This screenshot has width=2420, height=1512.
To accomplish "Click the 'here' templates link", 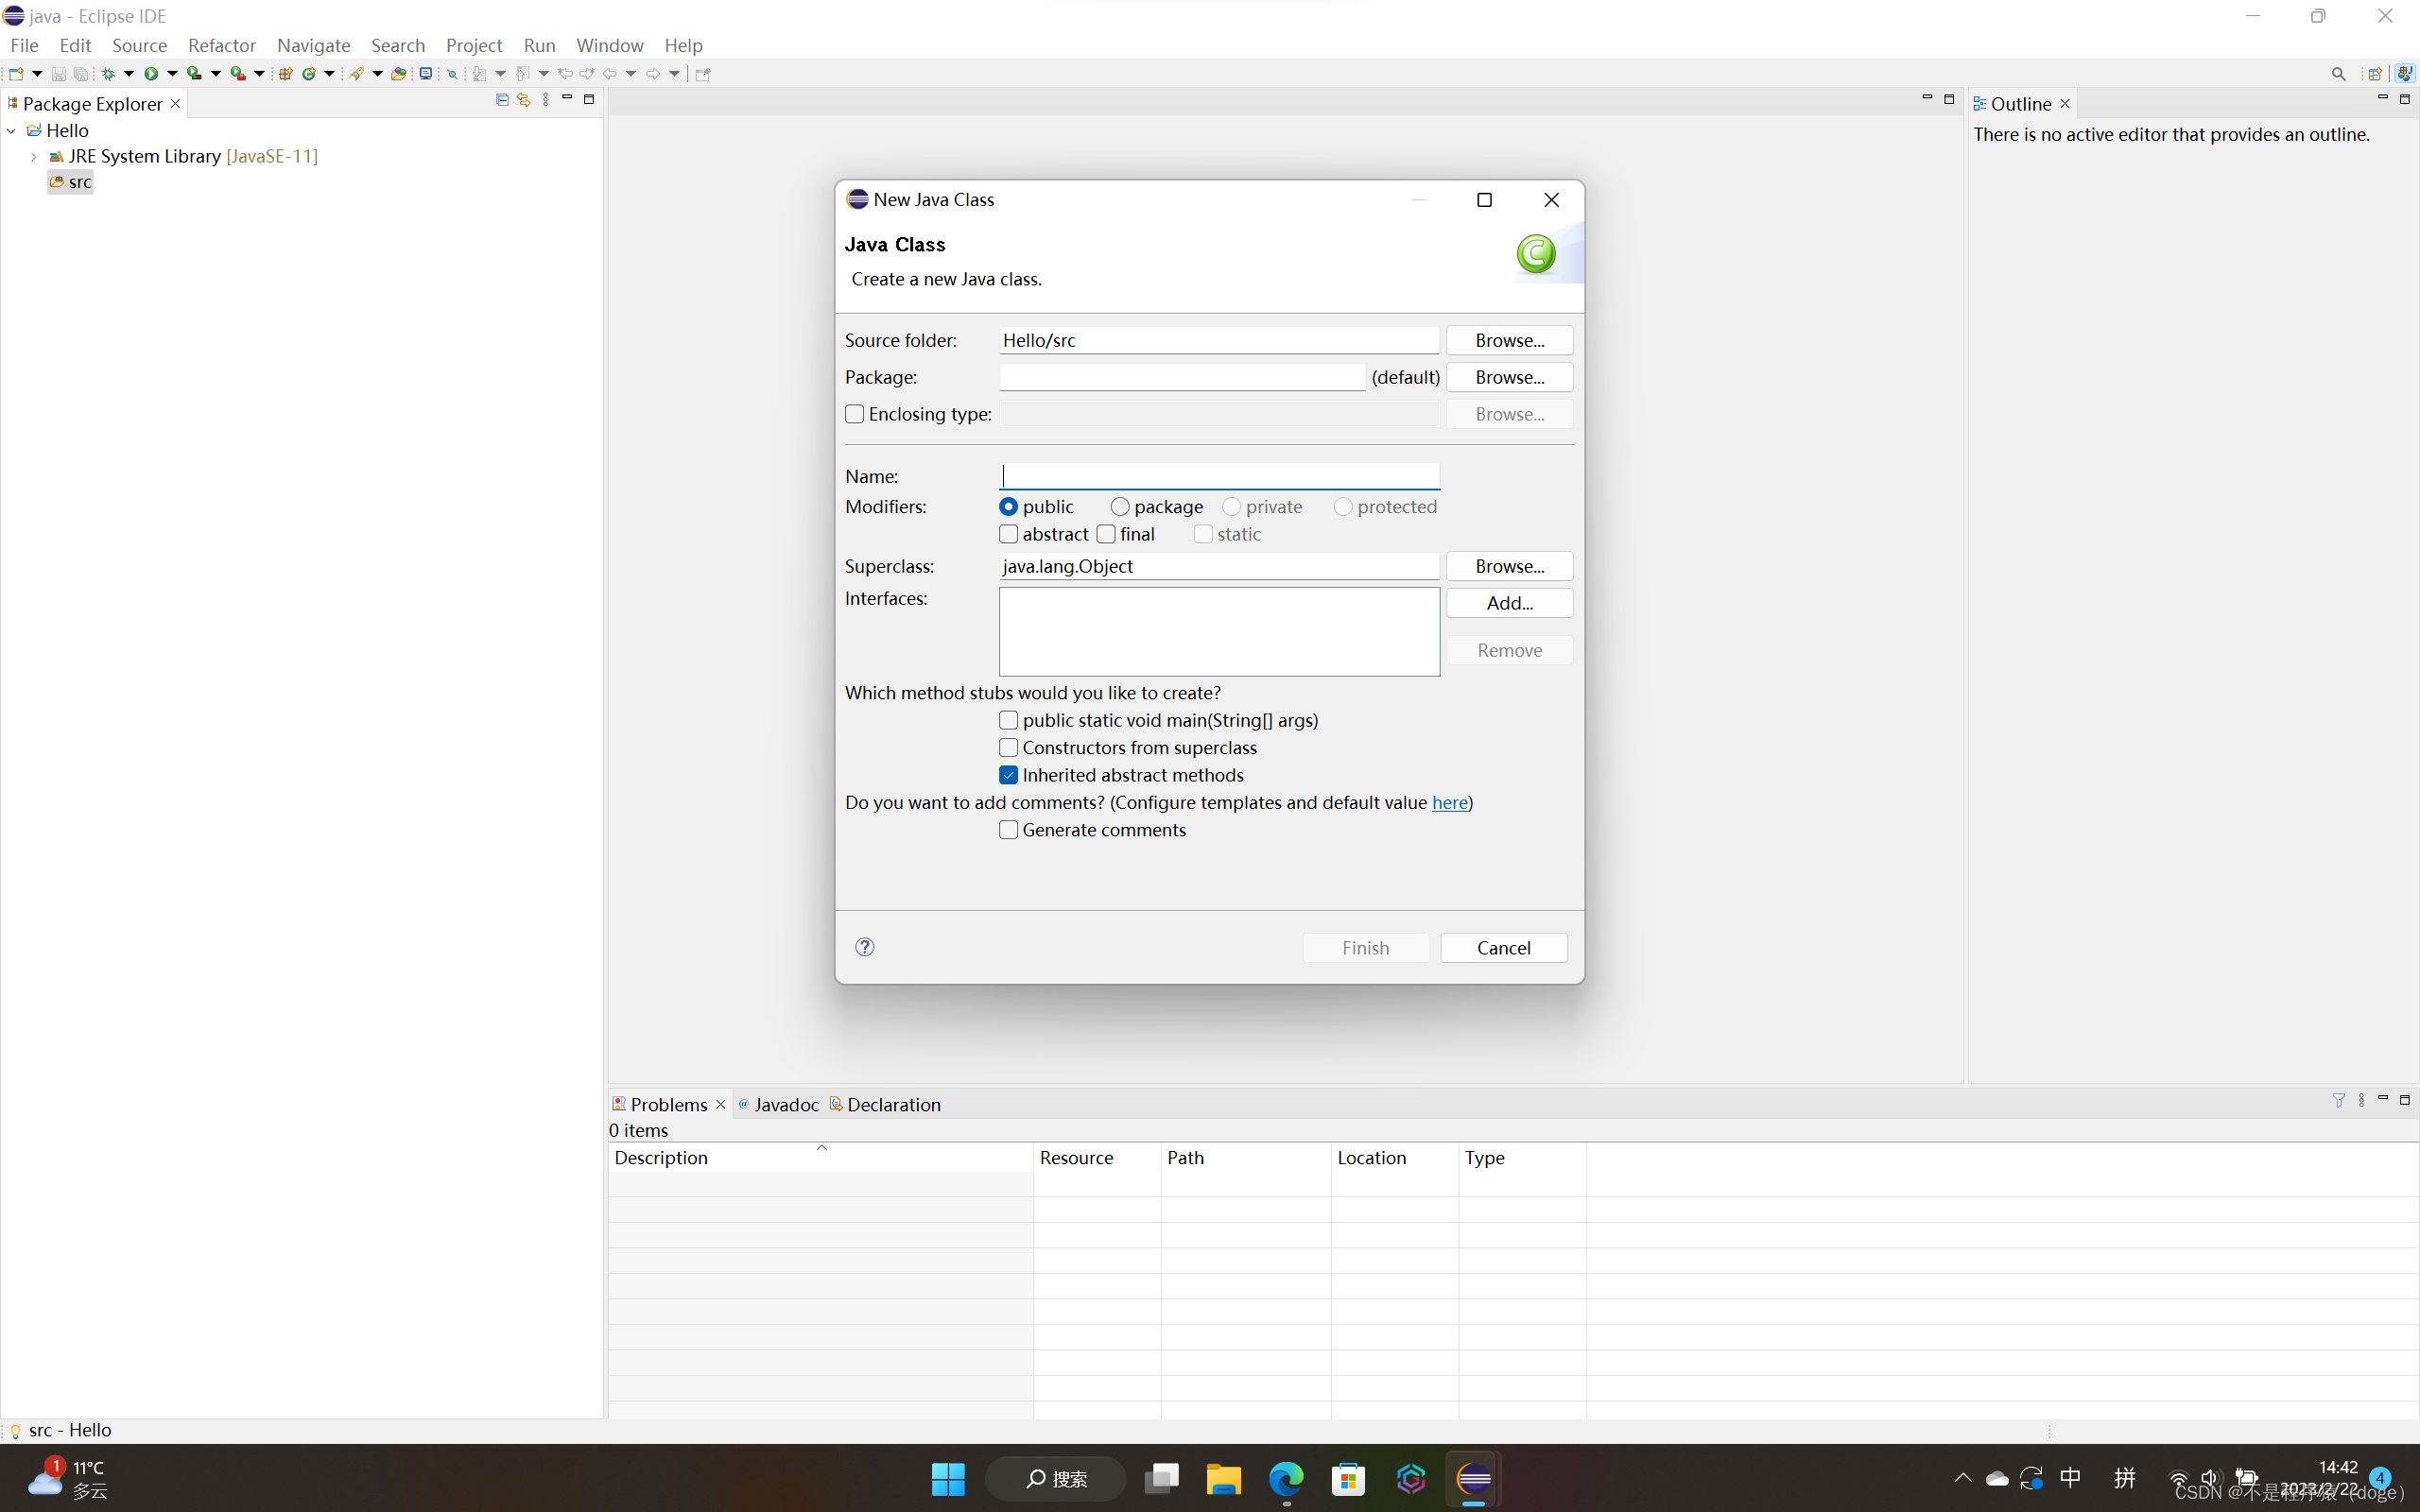I will (x=1449, y=802).
